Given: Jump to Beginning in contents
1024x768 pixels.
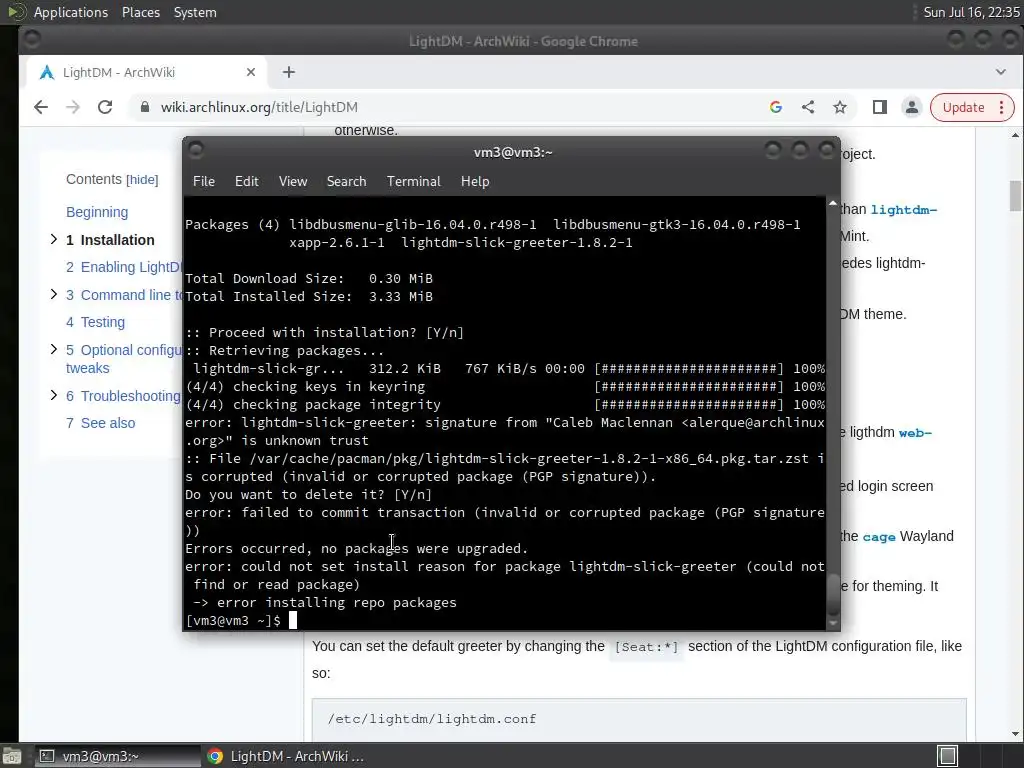Looking at the screenshot, I should coord(97,212).
